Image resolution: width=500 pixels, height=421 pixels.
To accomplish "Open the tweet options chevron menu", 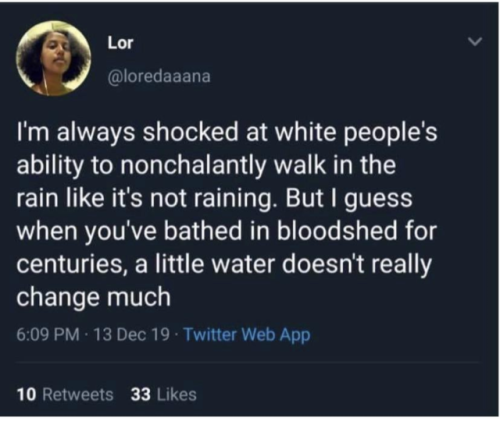I will click(475, 42).
